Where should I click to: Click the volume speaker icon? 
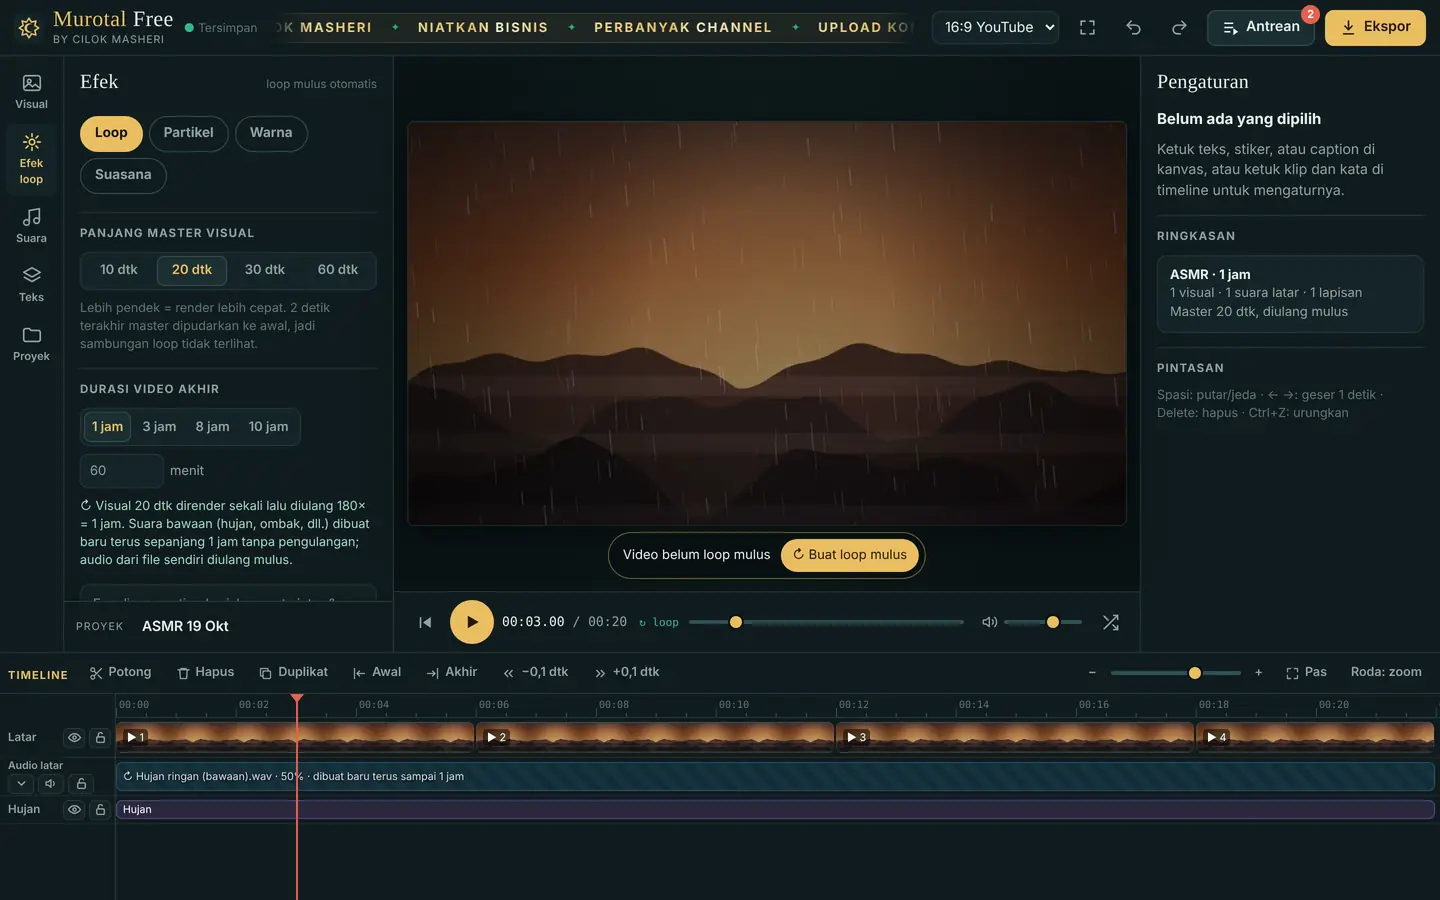990,622
